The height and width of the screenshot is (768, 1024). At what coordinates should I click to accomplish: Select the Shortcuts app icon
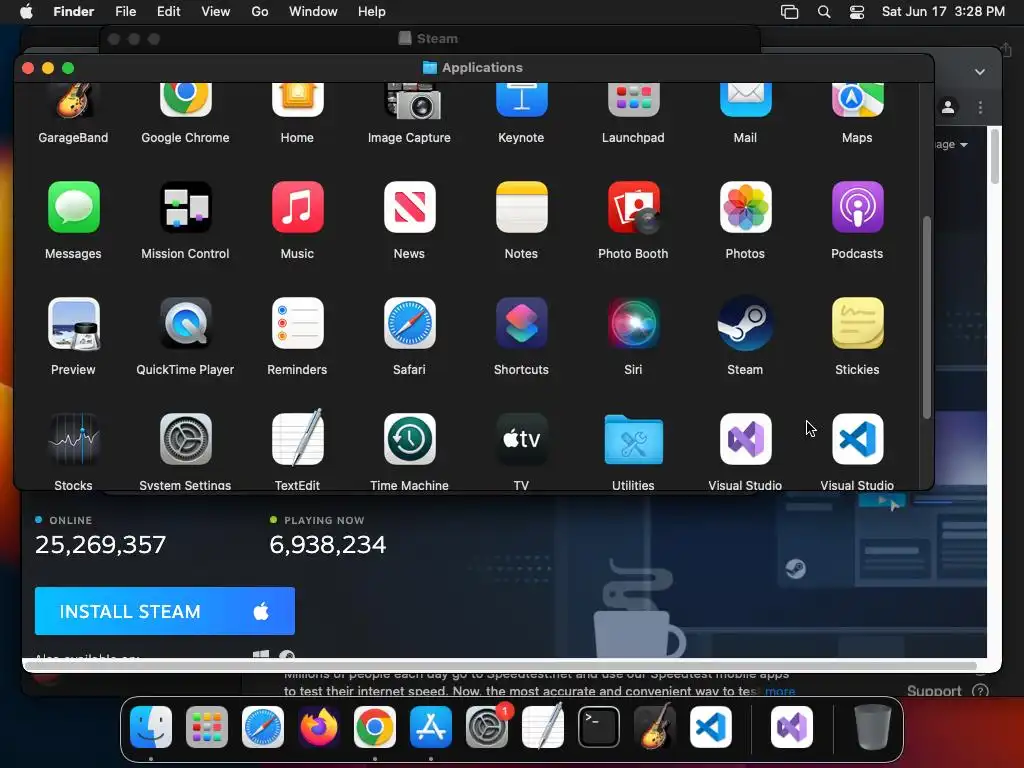pos(521,323)
